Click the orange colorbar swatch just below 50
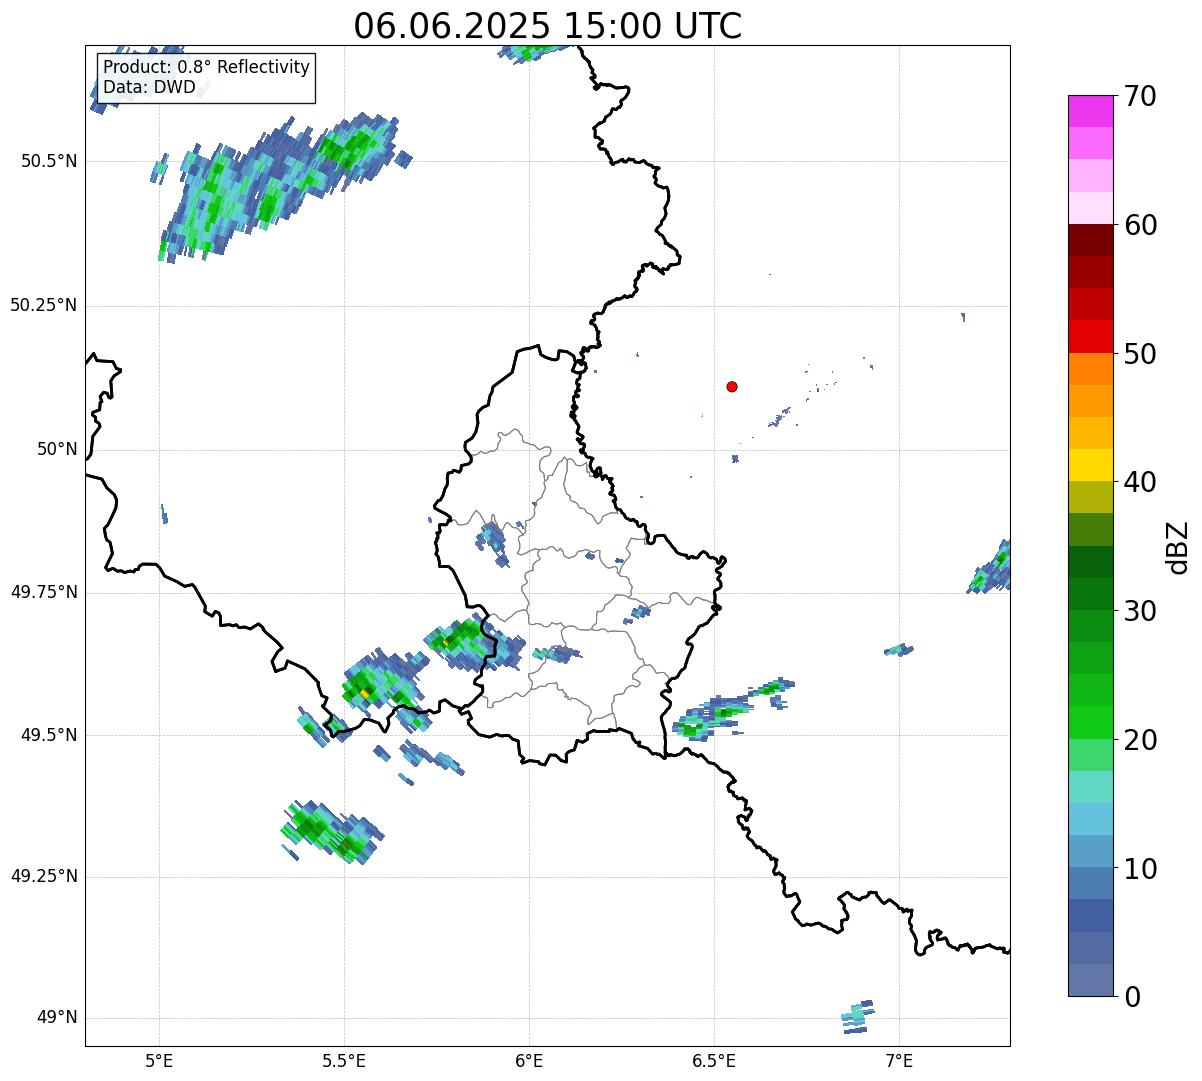 click(x=1091, y=369)
